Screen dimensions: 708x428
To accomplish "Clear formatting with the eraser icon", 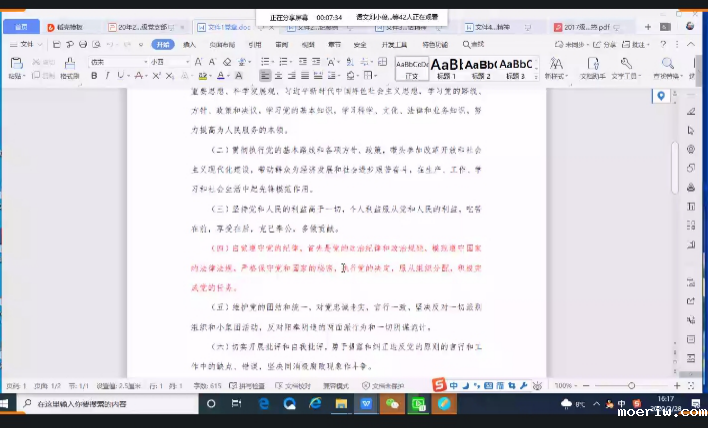I will point(227,62).
